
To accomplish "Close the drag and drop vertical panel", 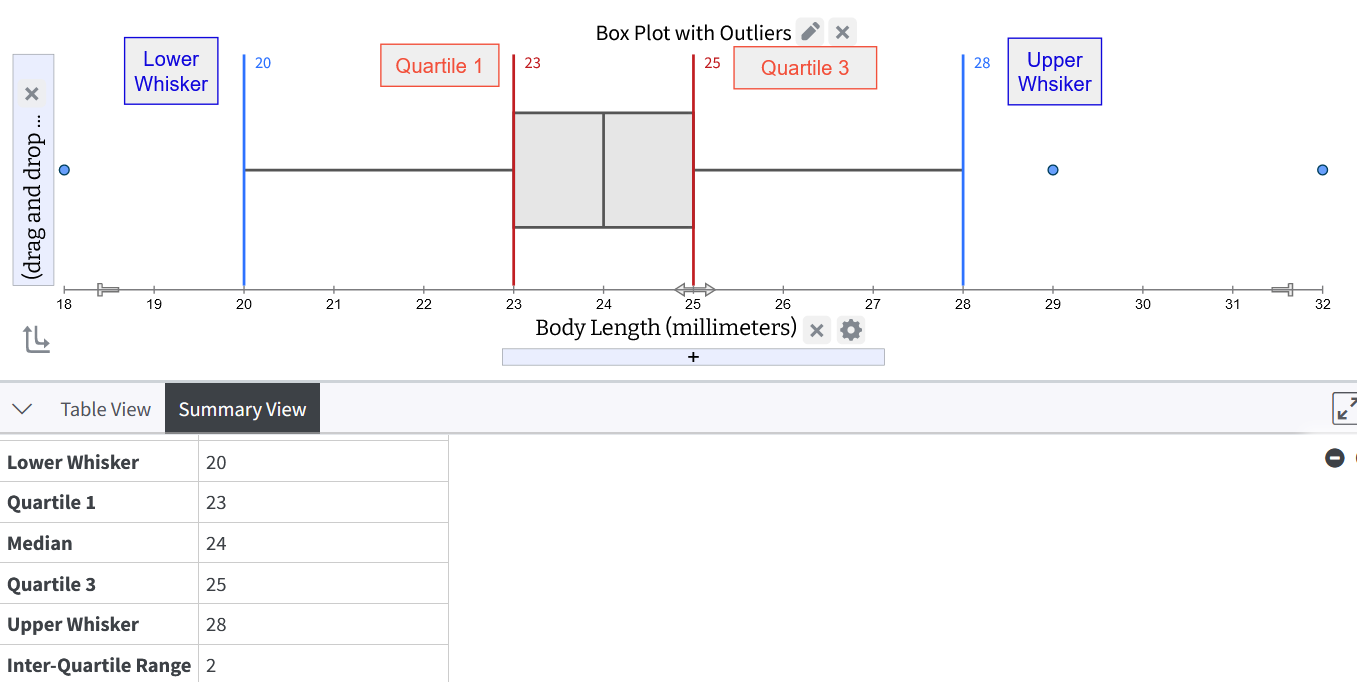I will pos(32,94).
